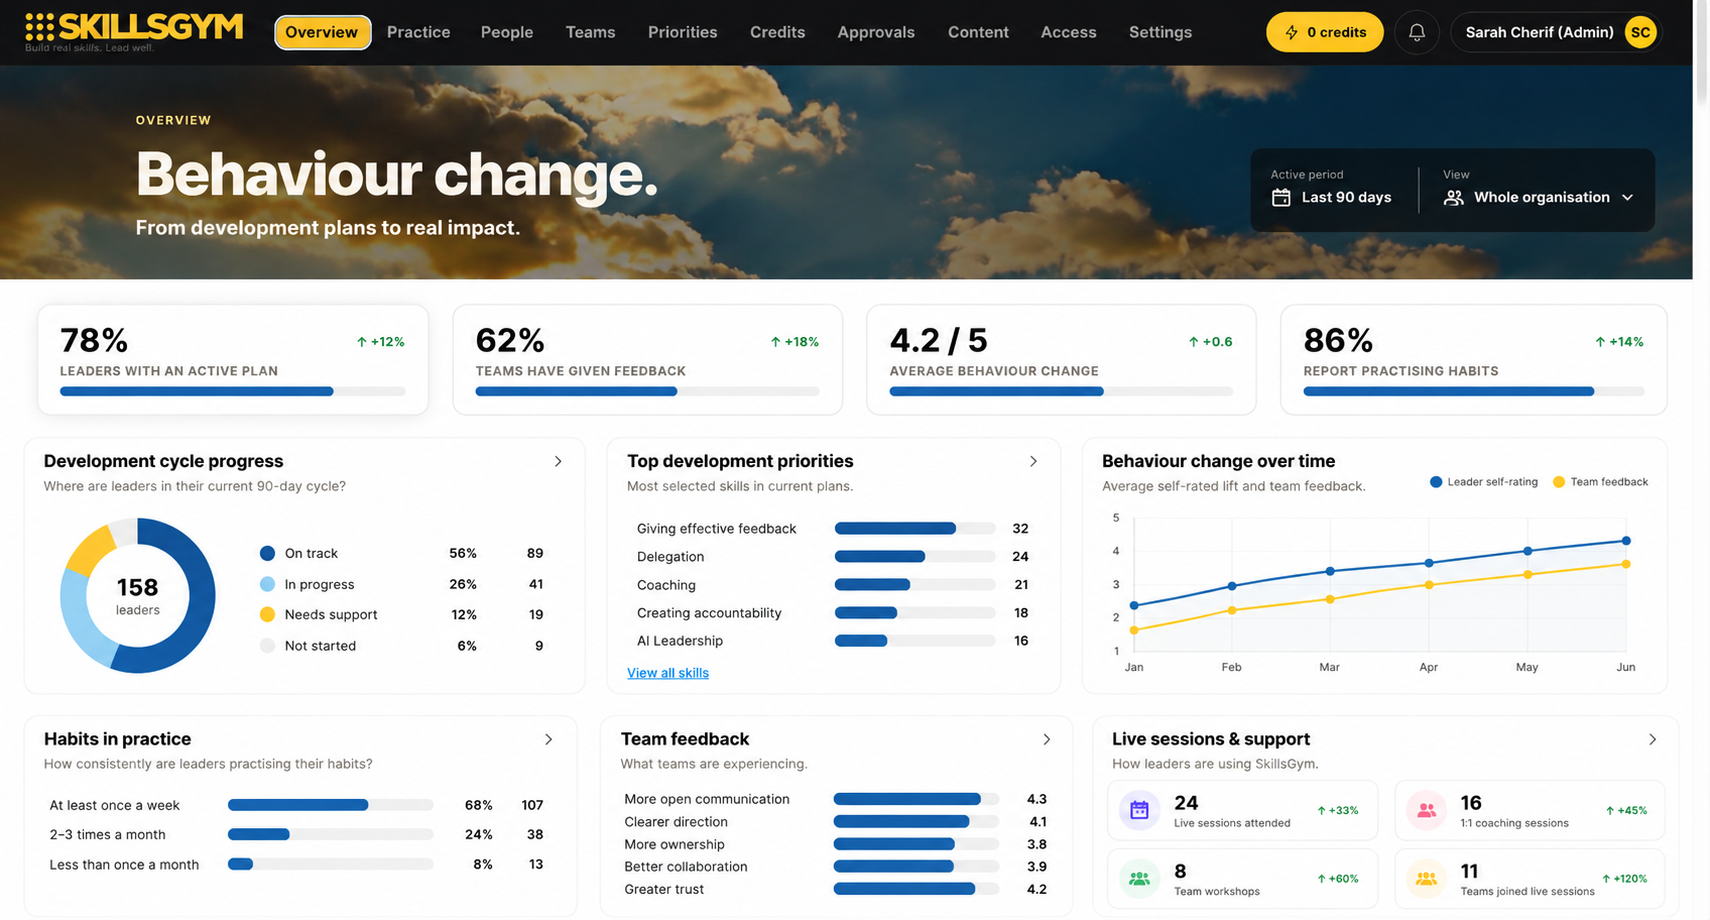Expand the Development cycle progress card
1710x920 pixels.
558,461
